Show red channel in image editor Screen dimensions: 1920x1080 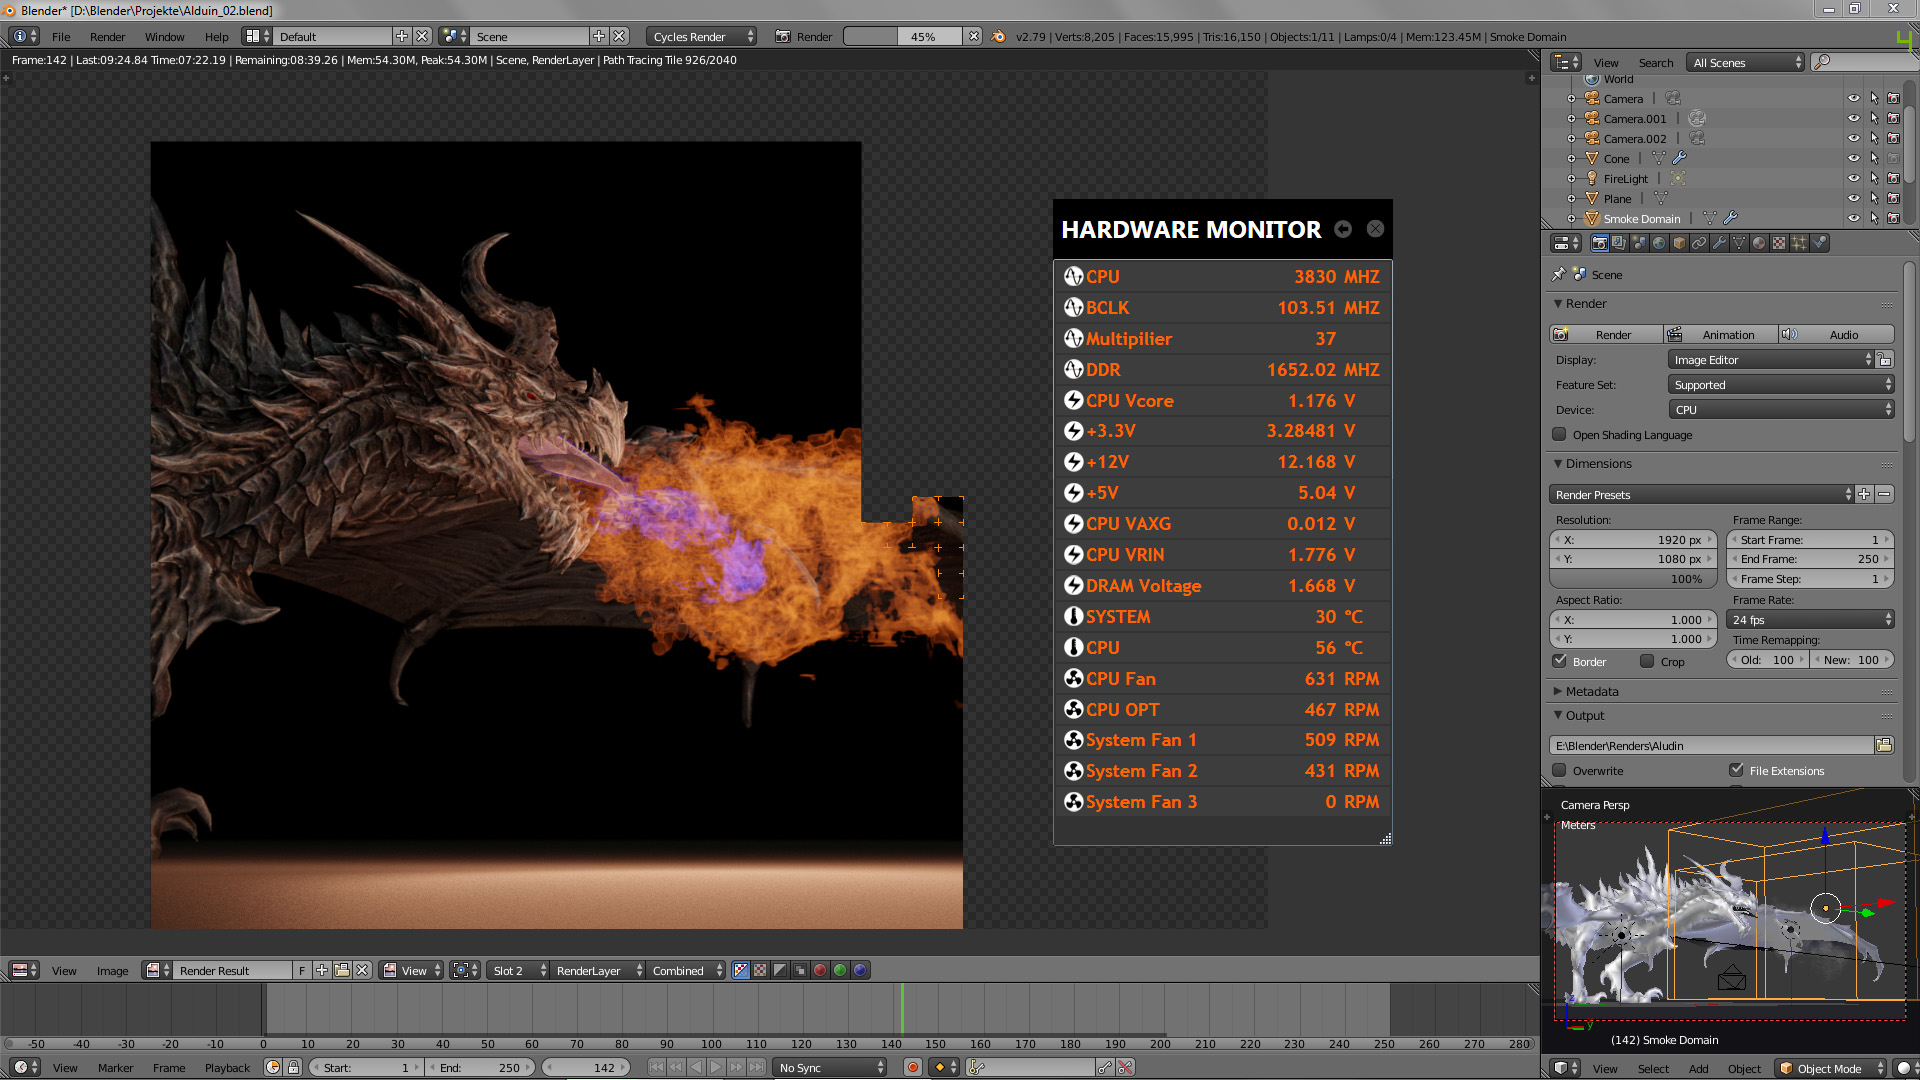tap(820, 970)
